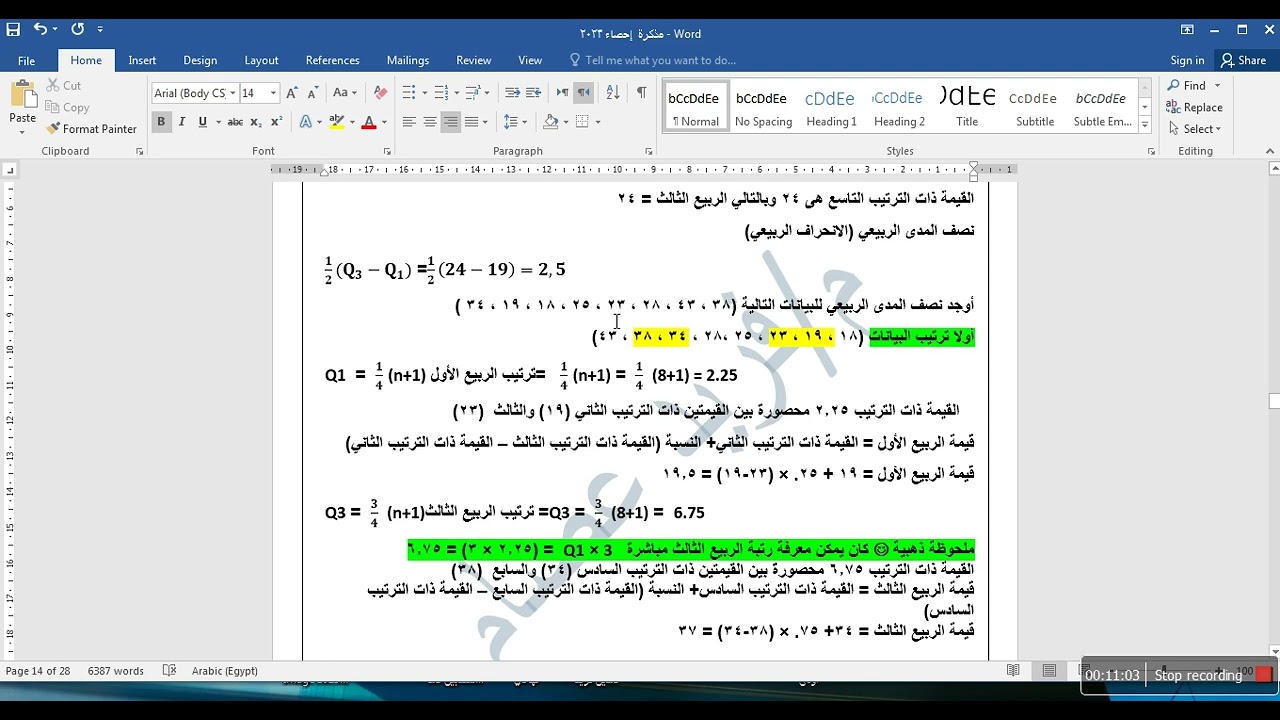The image size is (1280, 720).
Task: Activate the Format Painter
Action: tap(91, 129)
